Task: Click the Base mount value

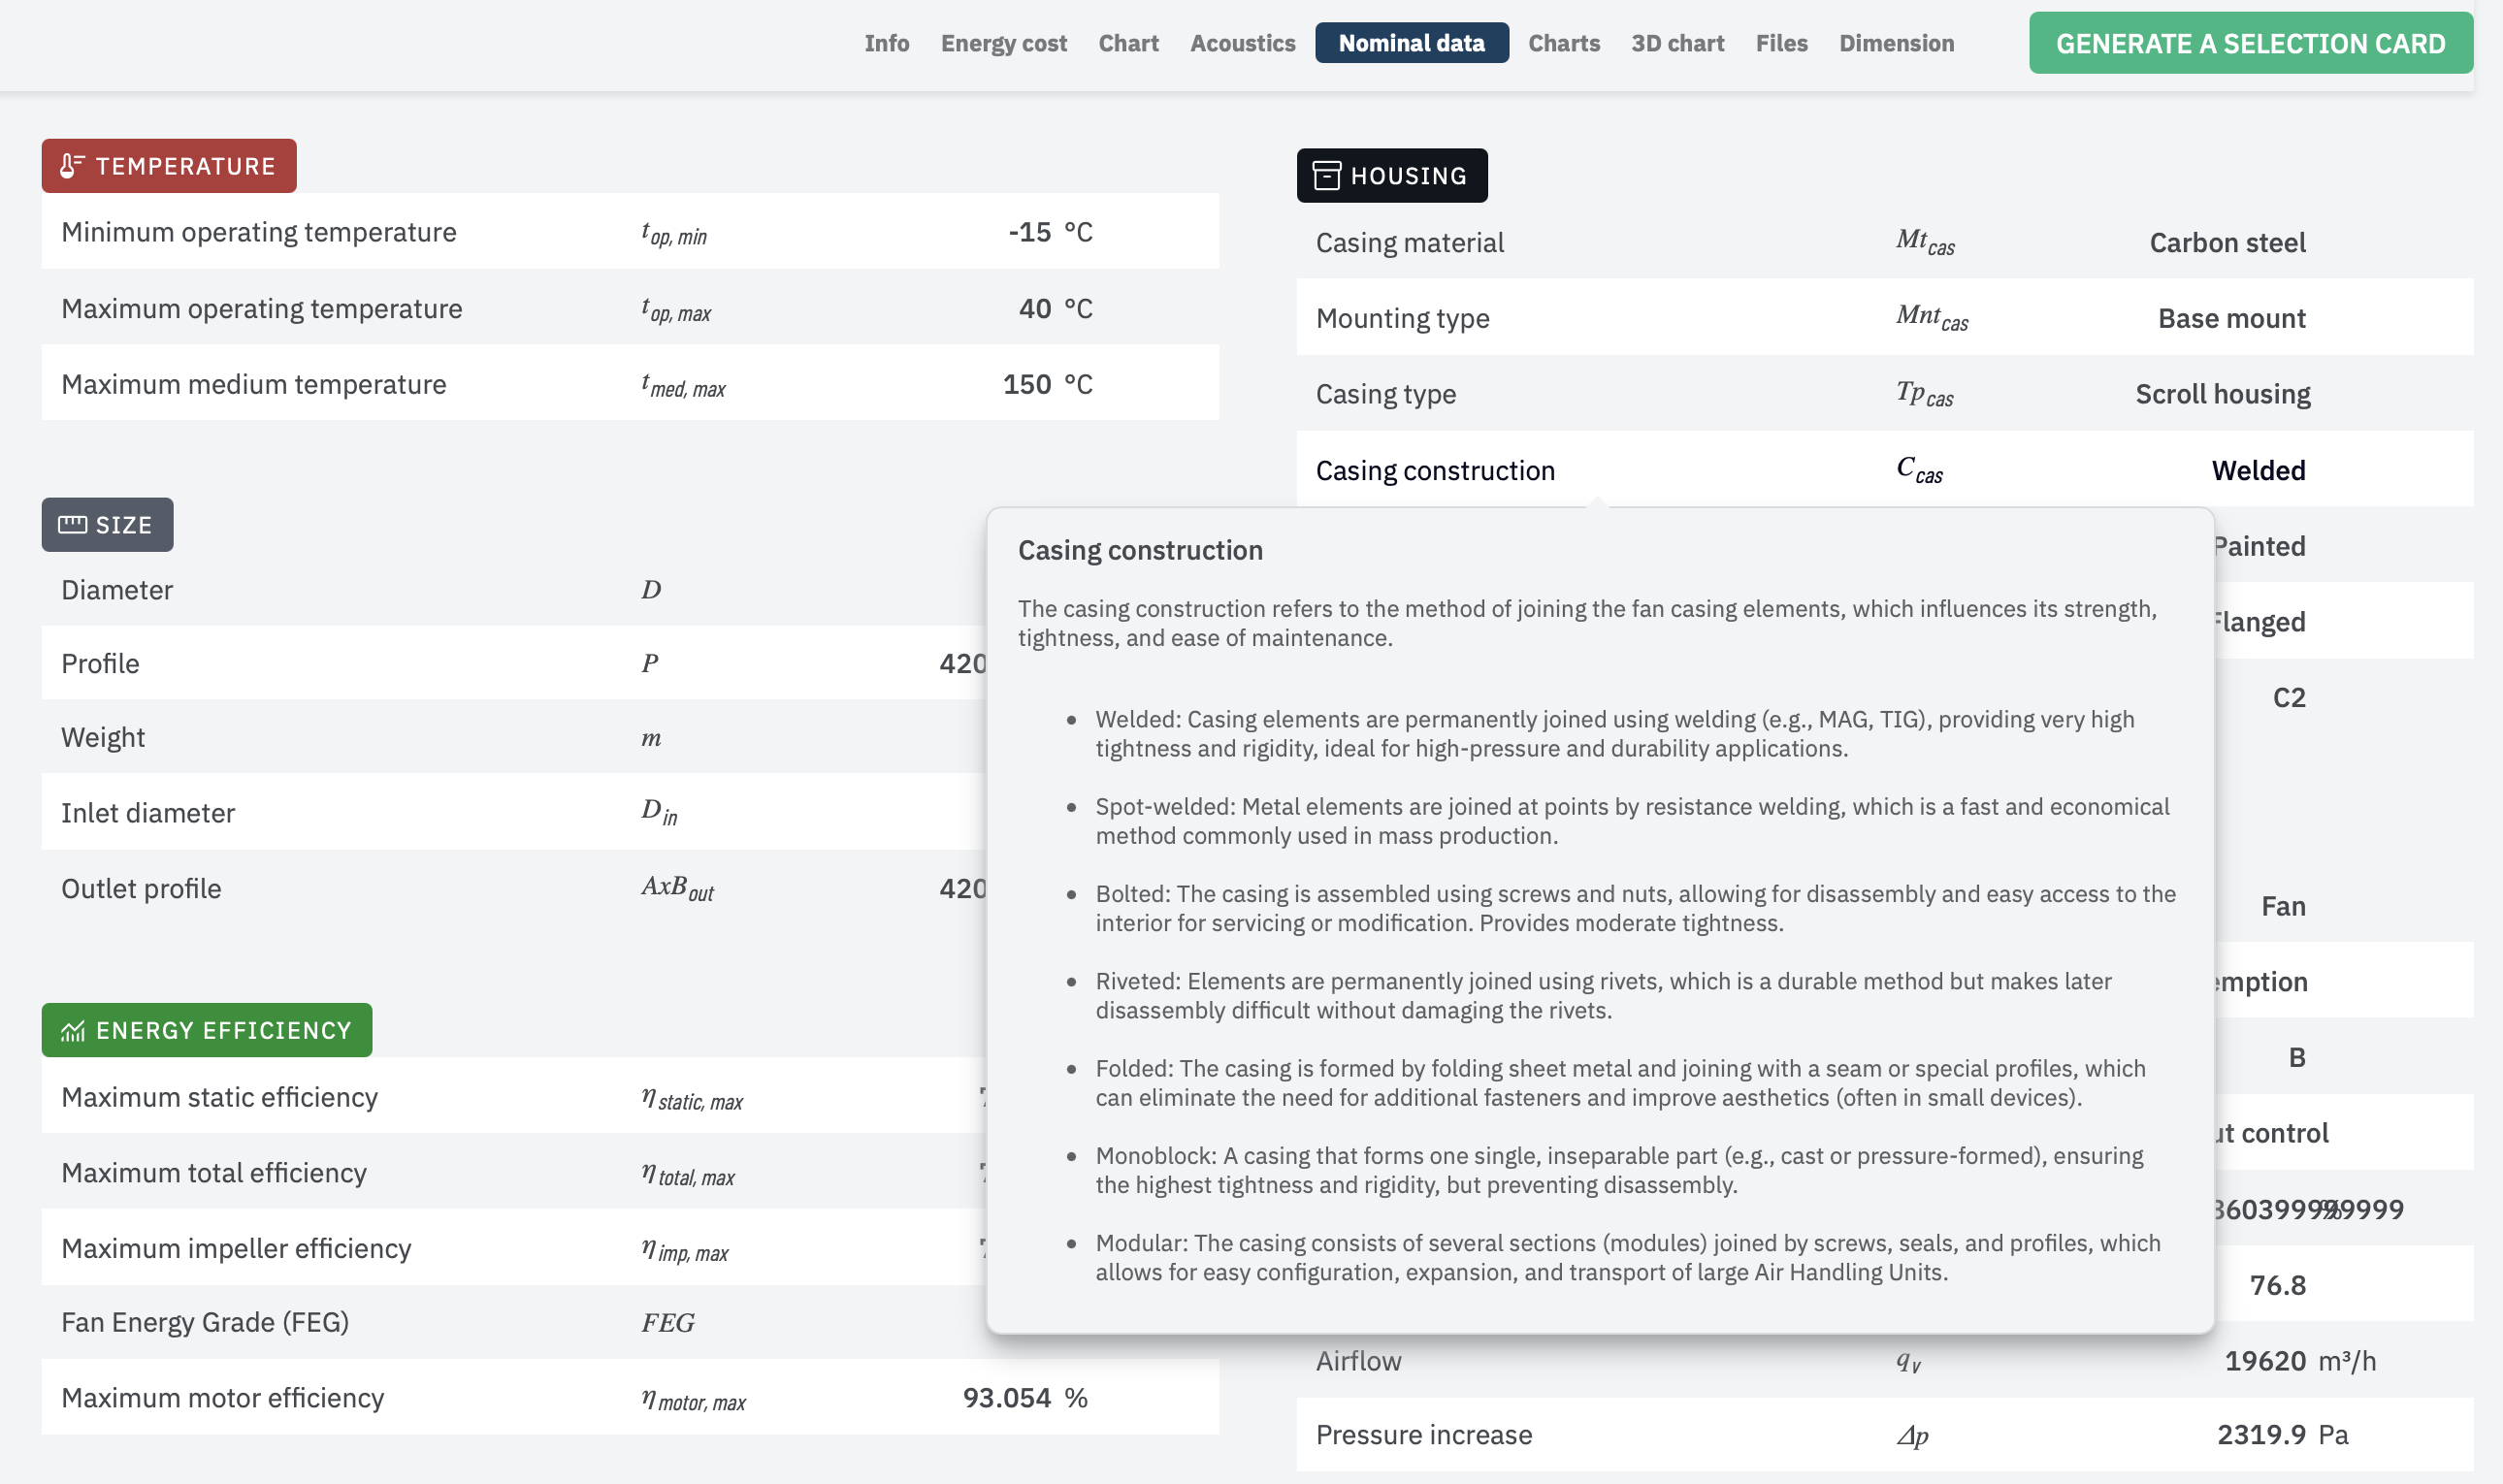Action: [x=2231, y=319]
